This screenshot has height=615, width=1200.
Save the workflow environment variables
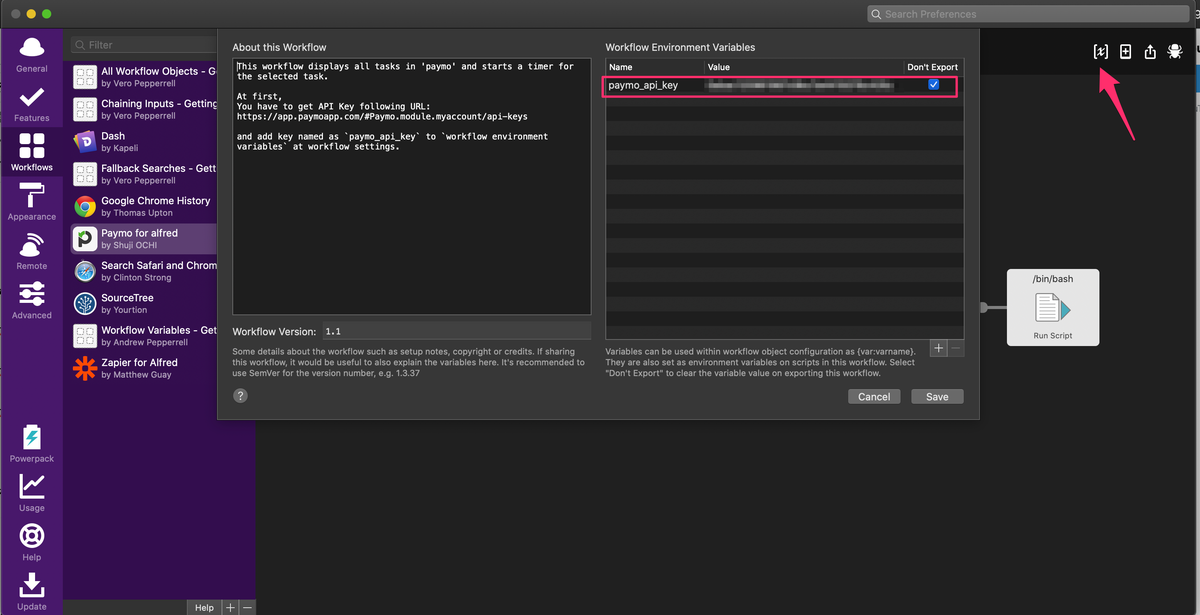(x=937, y=397)
